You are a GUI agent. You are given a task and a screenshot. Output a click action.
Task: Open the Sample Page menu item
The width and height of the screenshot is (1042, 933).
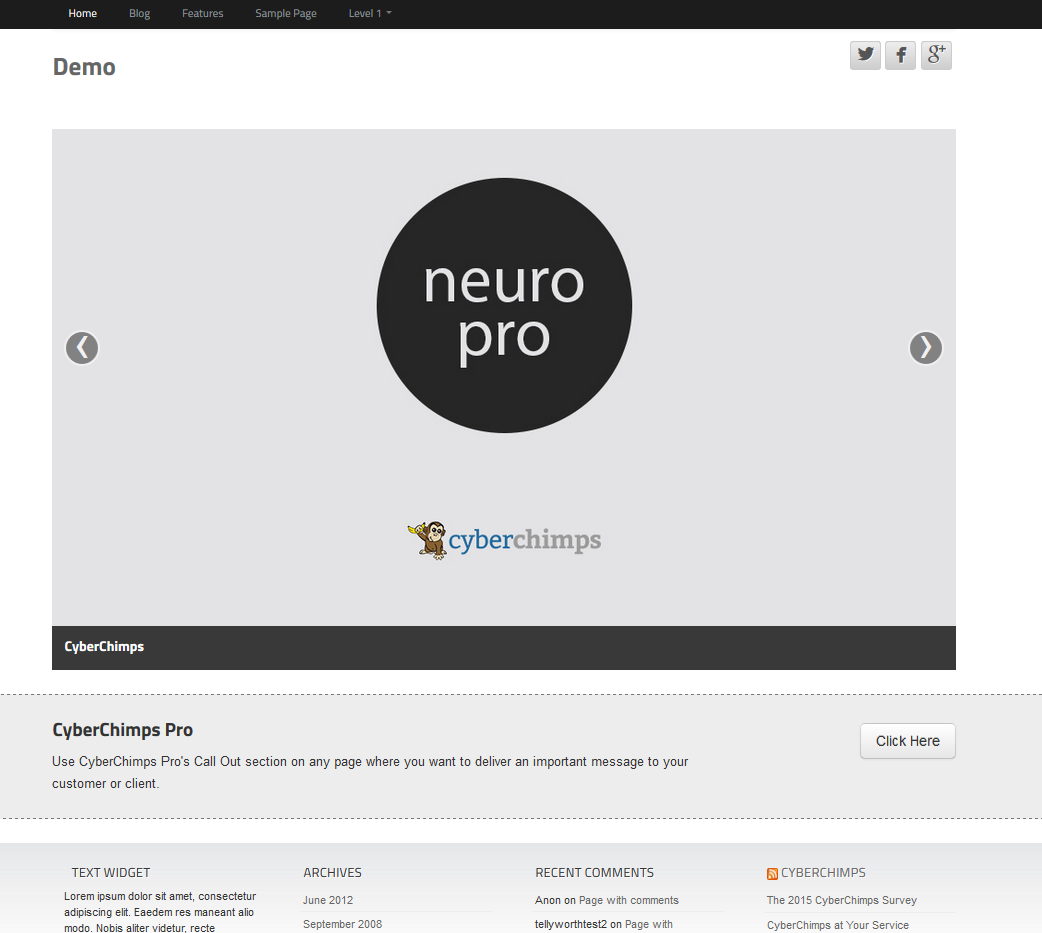click(286, 13)
